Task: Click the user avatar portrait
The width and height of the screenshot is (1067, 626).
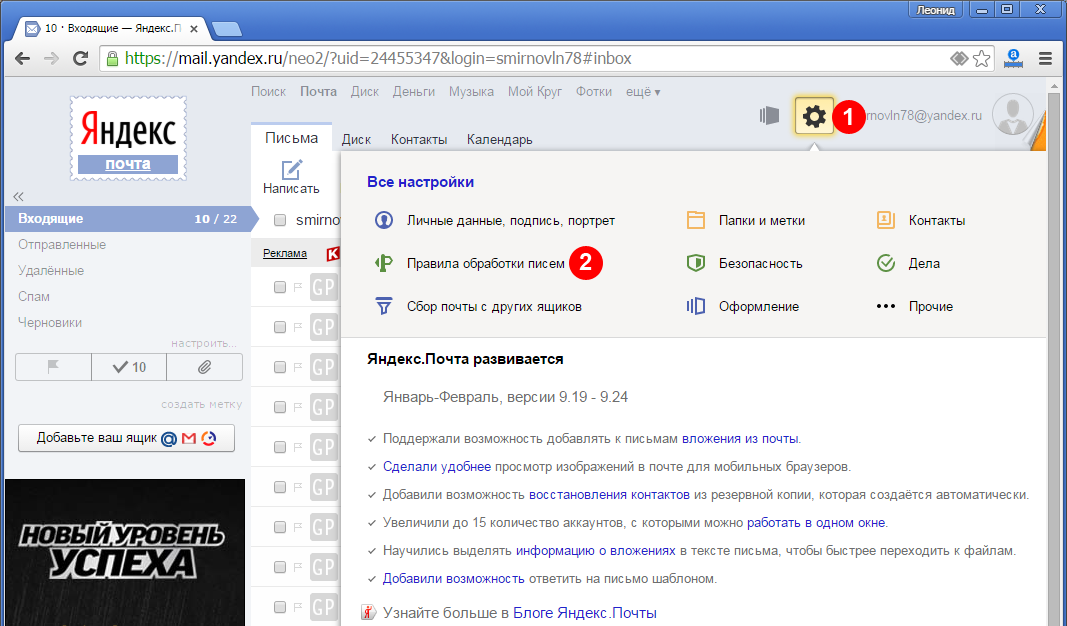Action: pyautogui.click(x=1013, y=115)
